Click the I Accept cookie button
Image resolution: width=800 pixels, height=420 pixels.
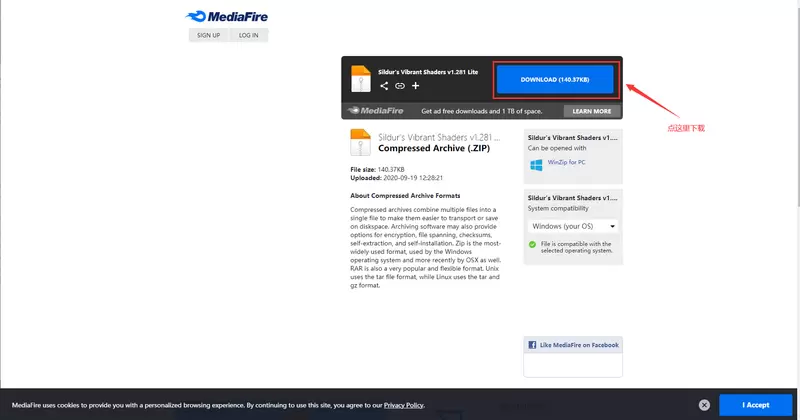(x=756, y=405)
